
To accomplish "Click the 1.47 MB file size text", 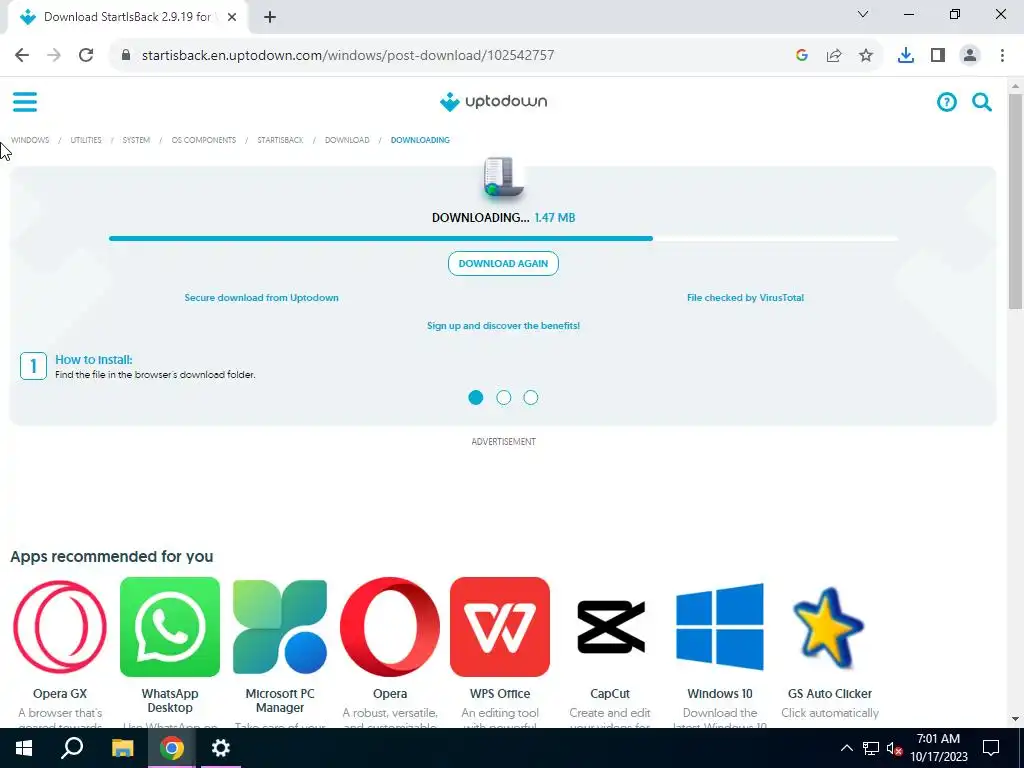I will [x=554, y=217].
